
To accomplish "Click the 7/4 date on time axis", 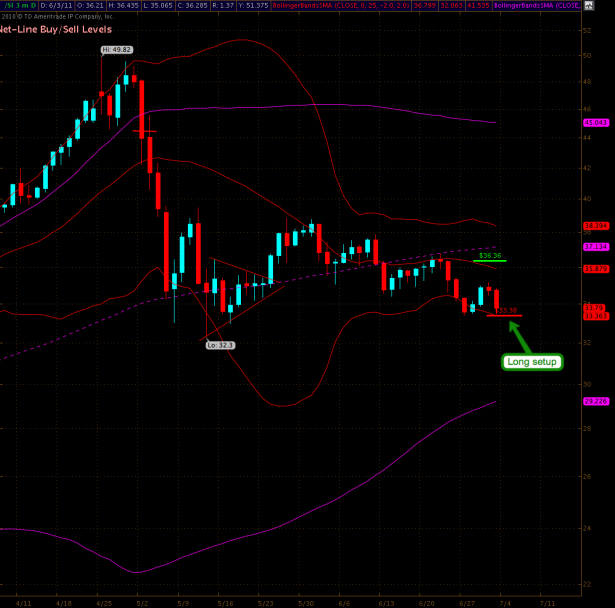I will (506, 603).
